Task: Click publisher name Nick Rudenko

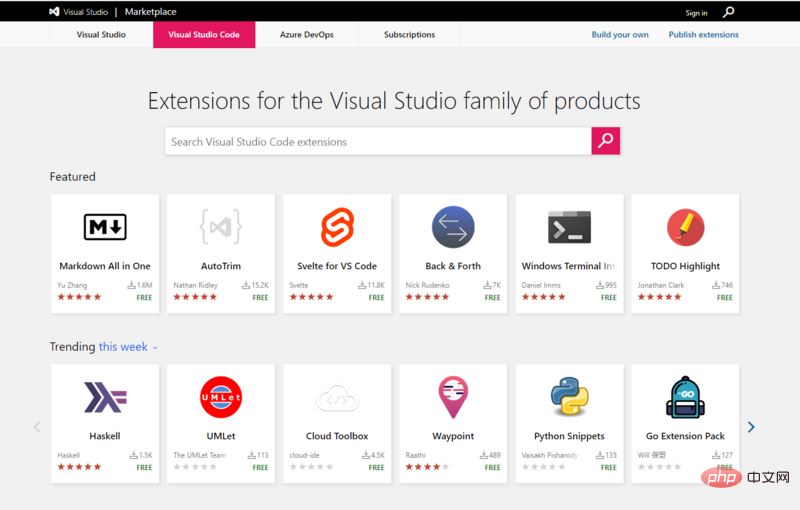Action: (428, 285)
